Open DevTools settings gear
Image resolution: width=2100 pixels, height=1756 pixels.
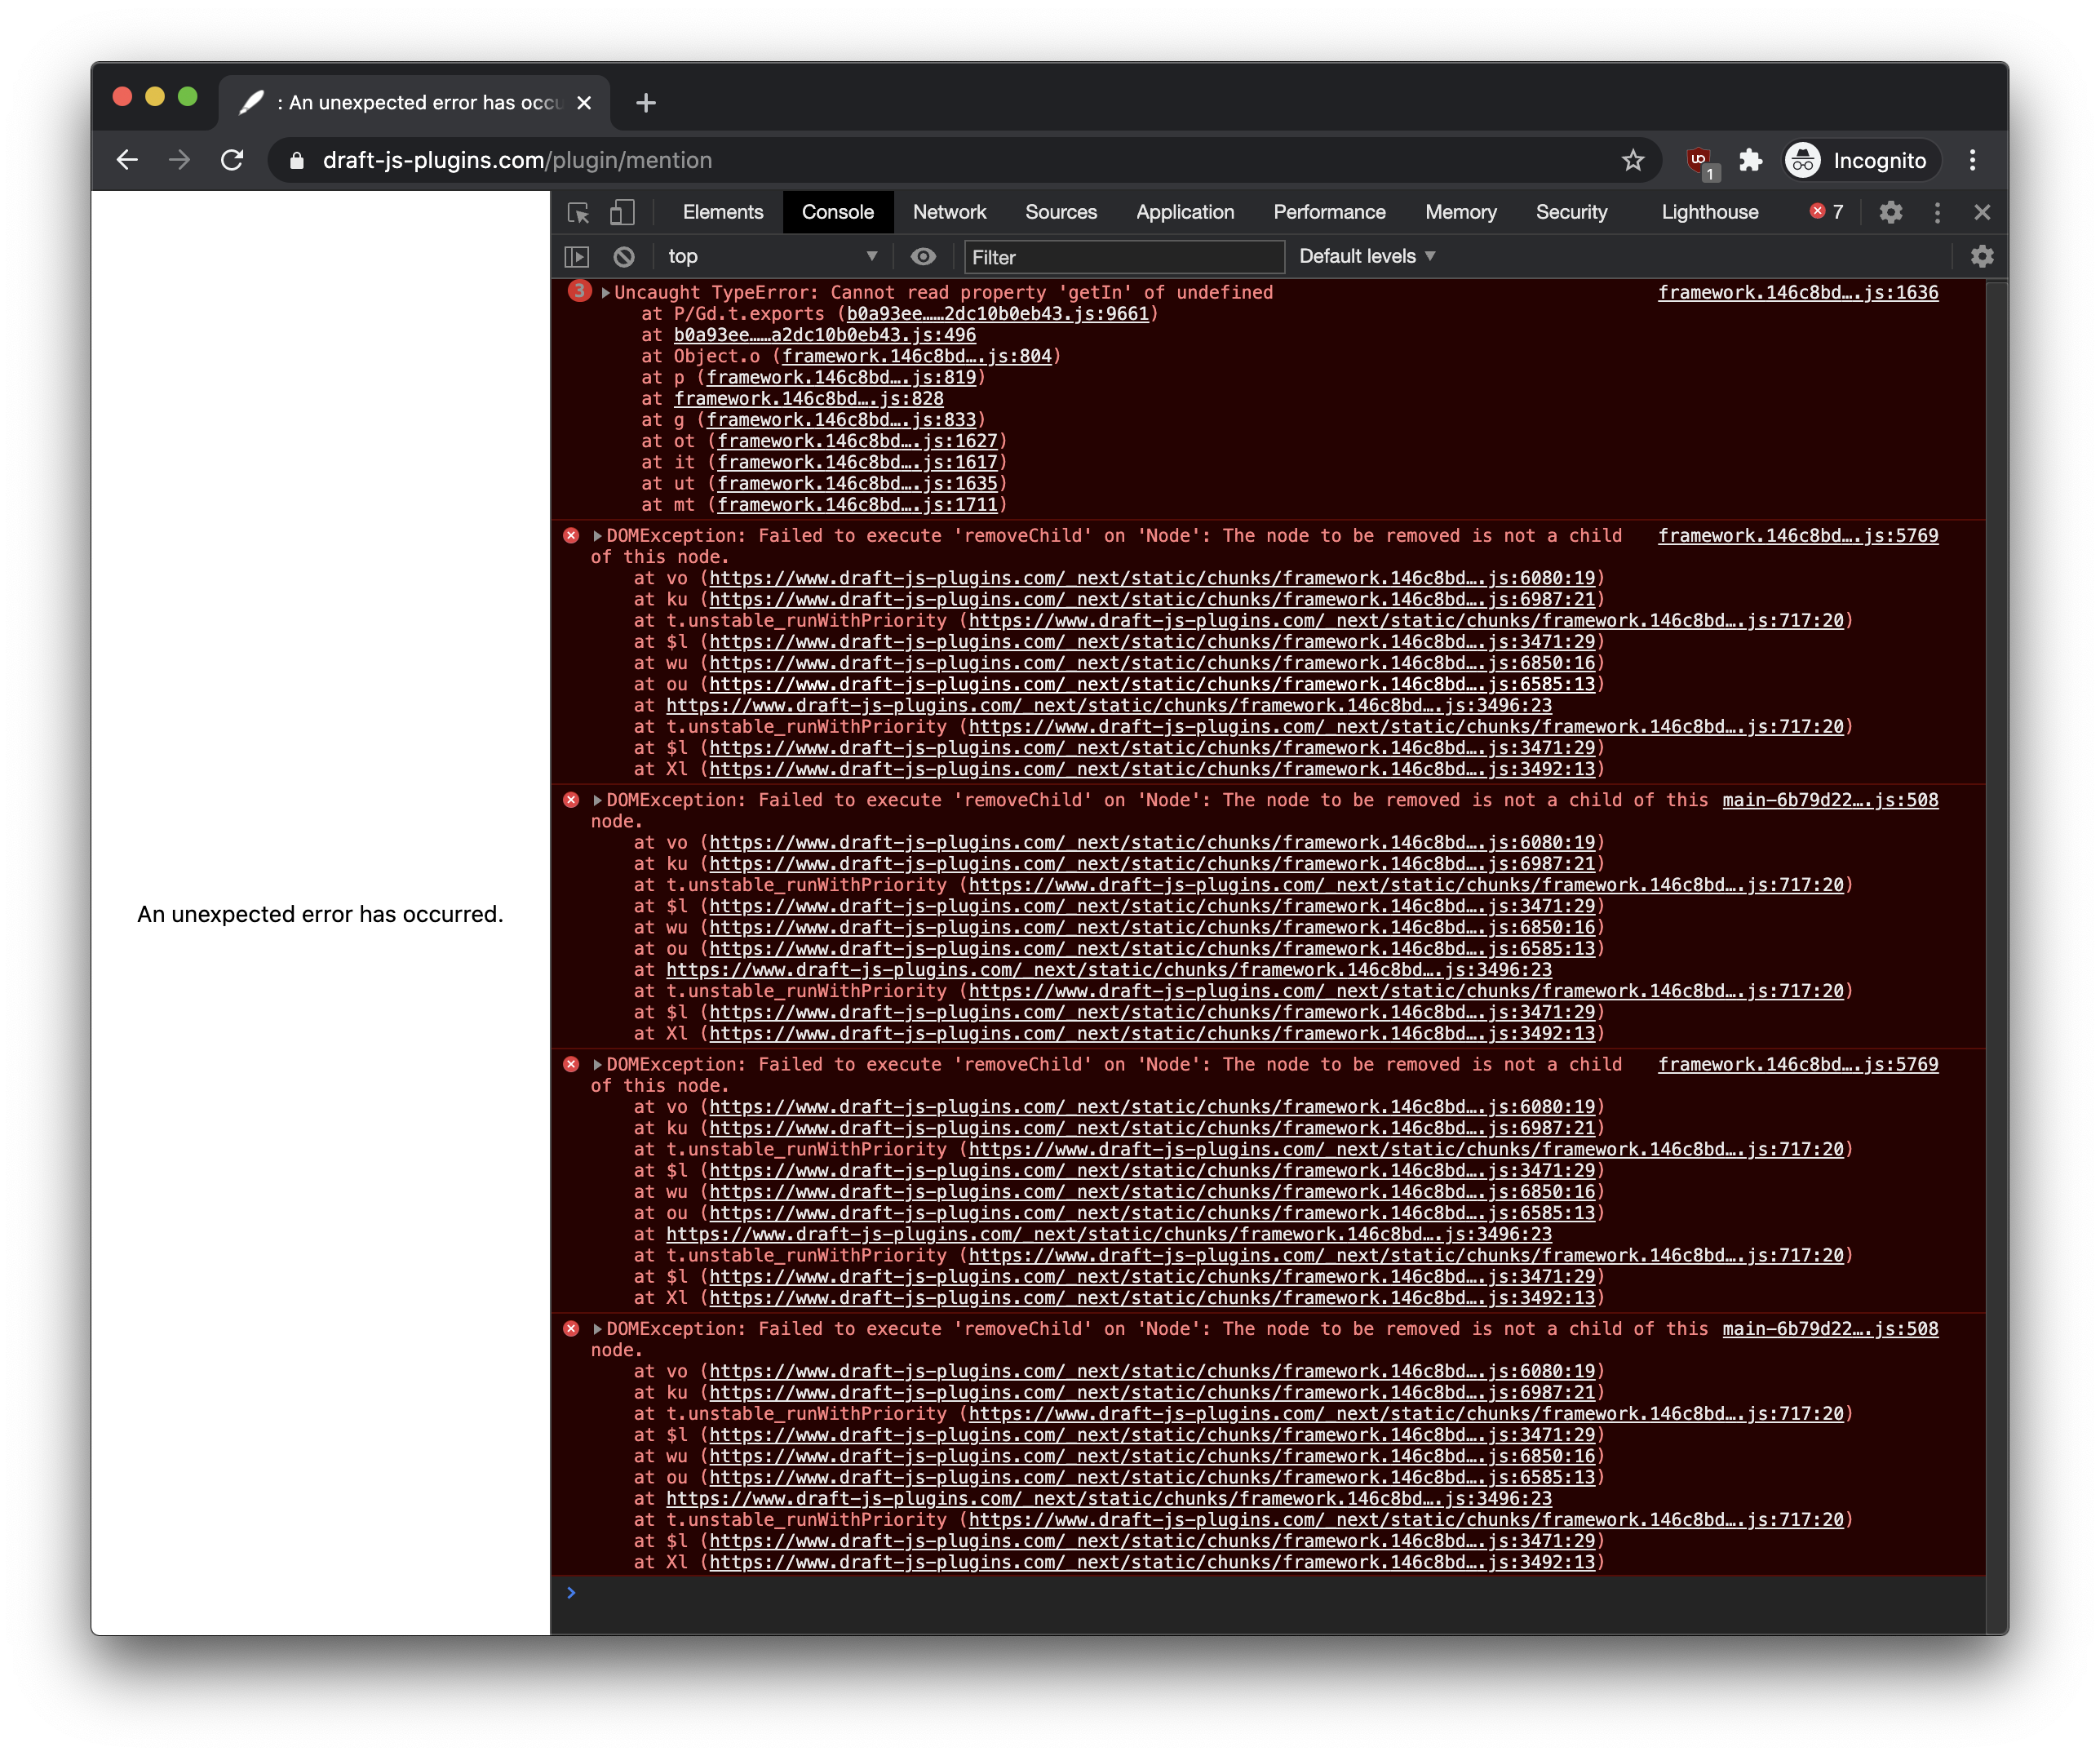[1890, 212]
